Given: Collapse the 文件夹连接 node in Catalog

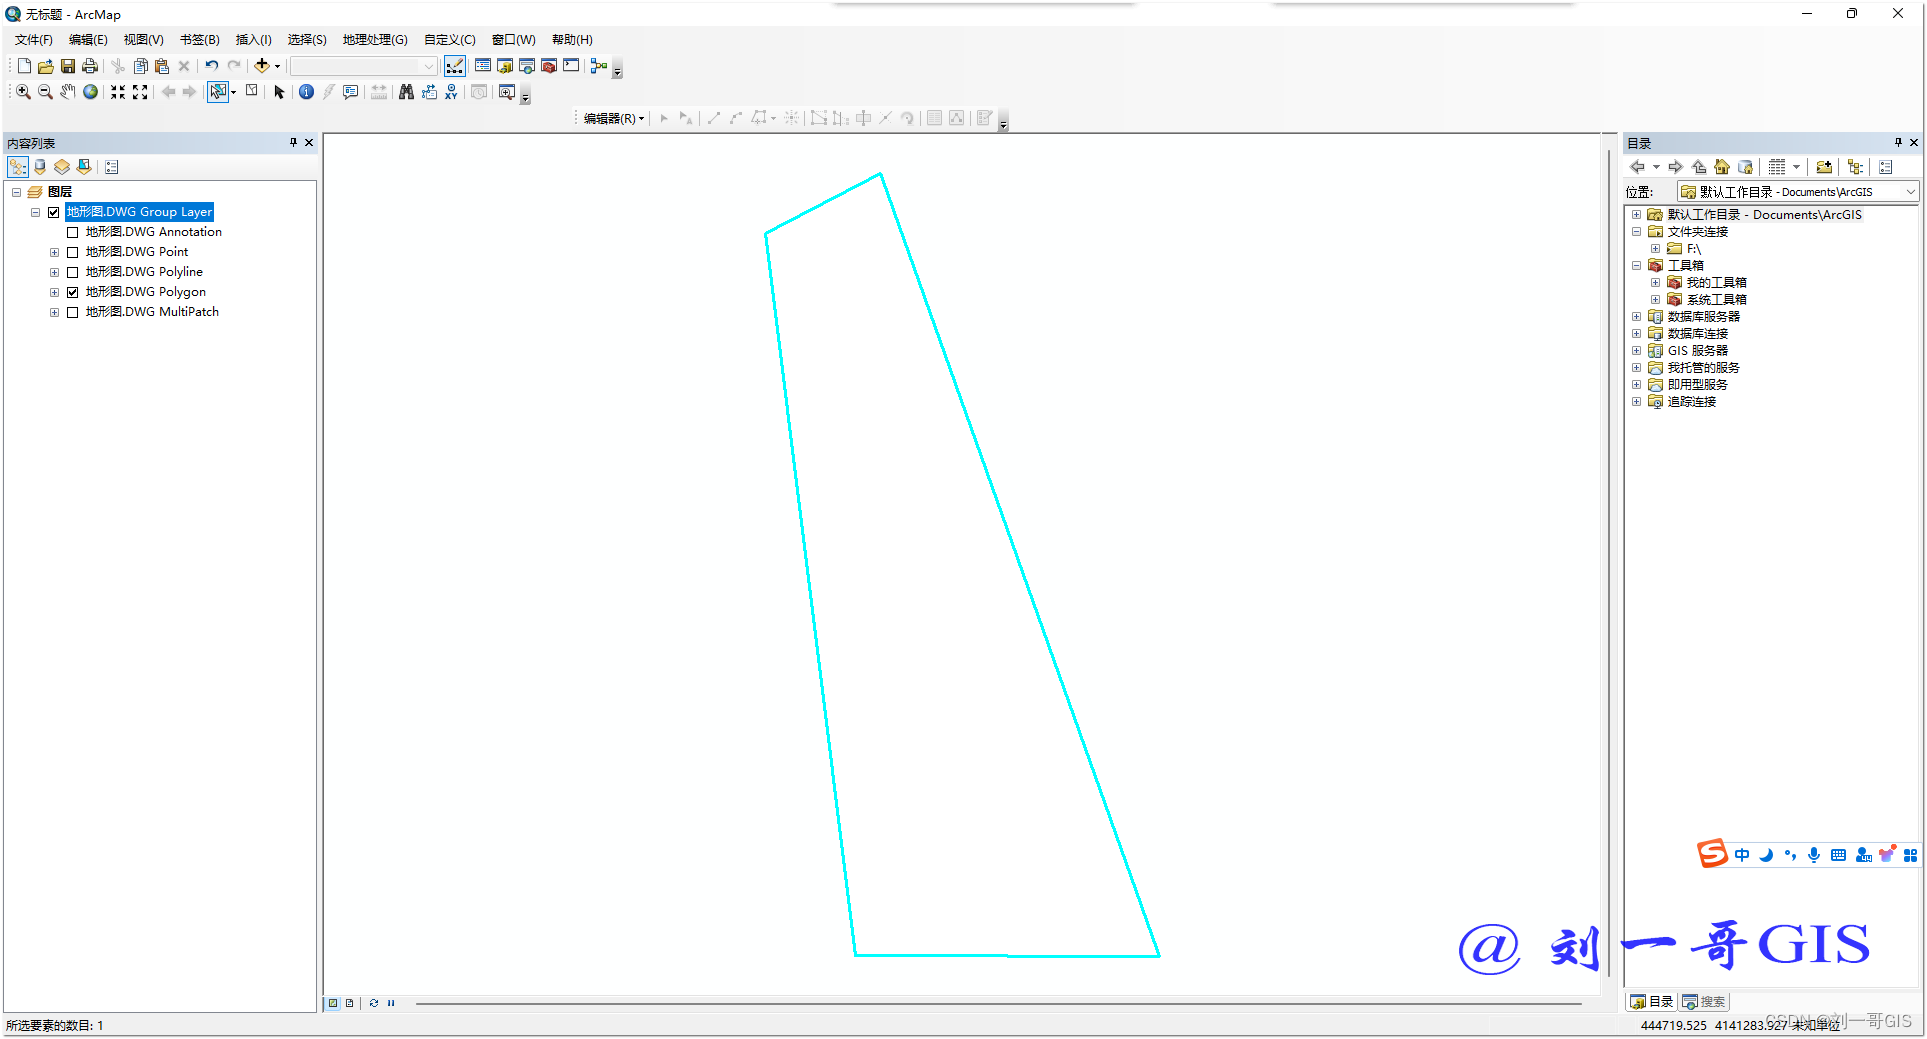Looking at the screenshot, I should click(1637, 231).
